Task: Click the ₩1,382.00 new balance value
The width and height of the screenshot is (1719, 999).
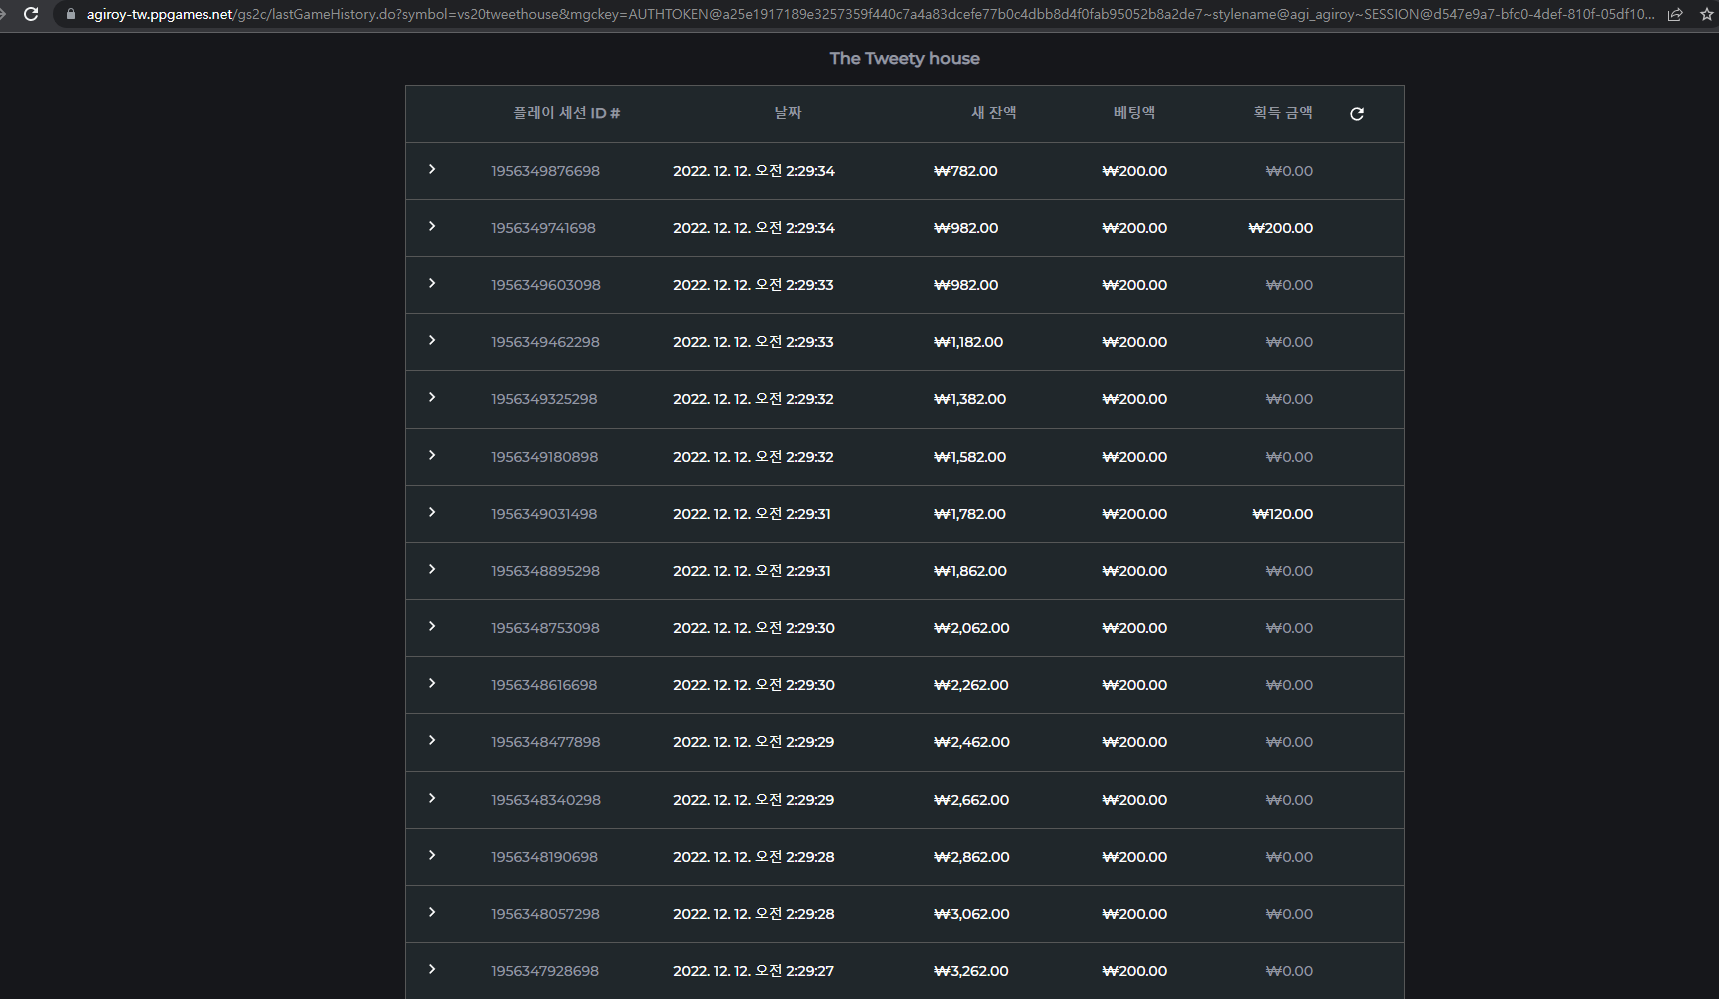Action: [x=970, y=399]
